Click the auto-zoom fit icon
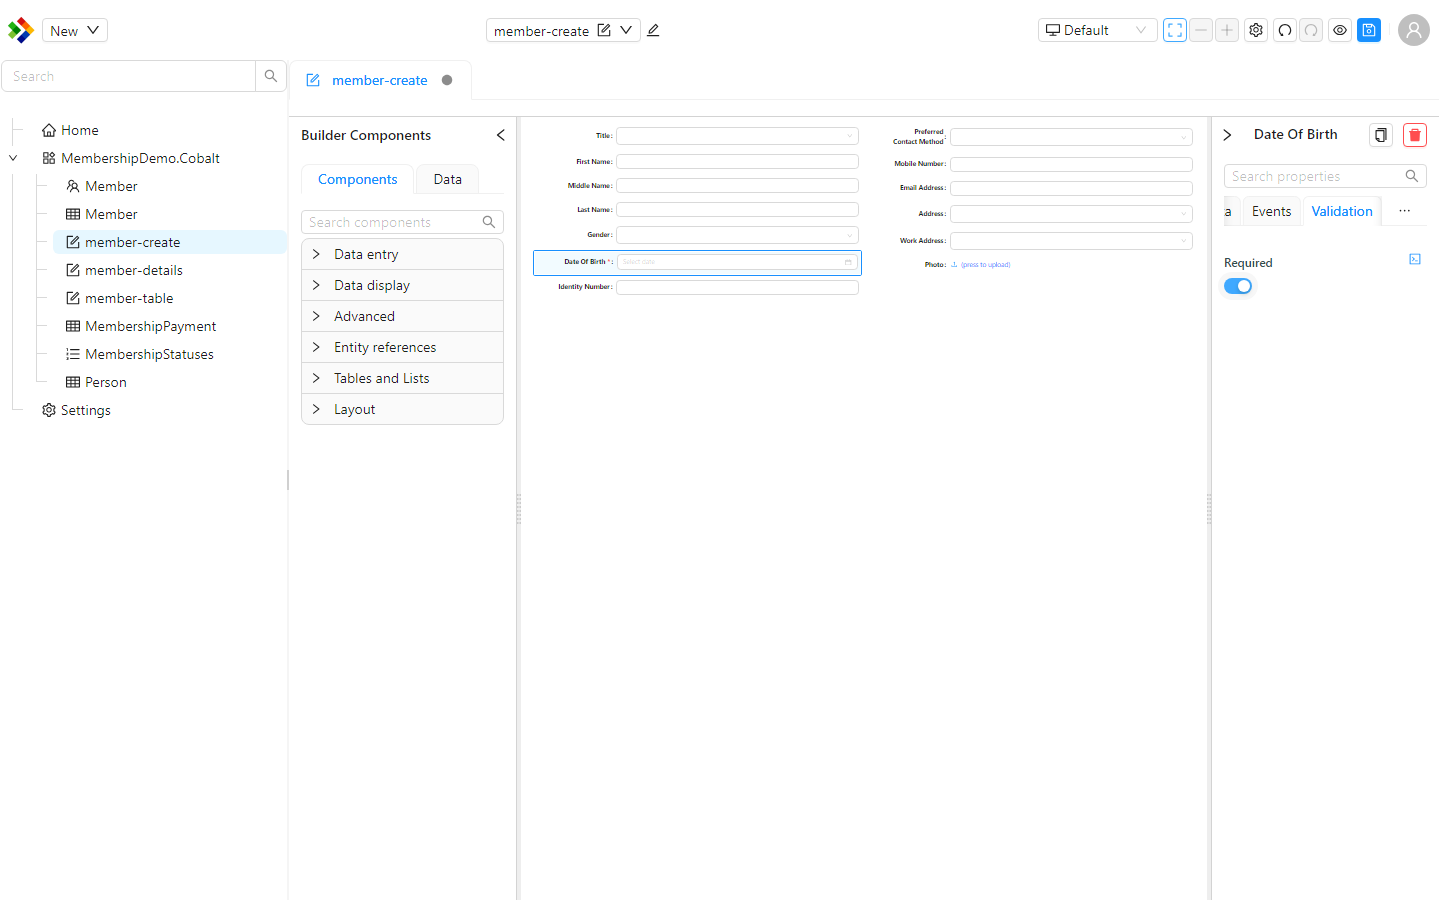The image size is (1440, 900). click(1175, 30)
